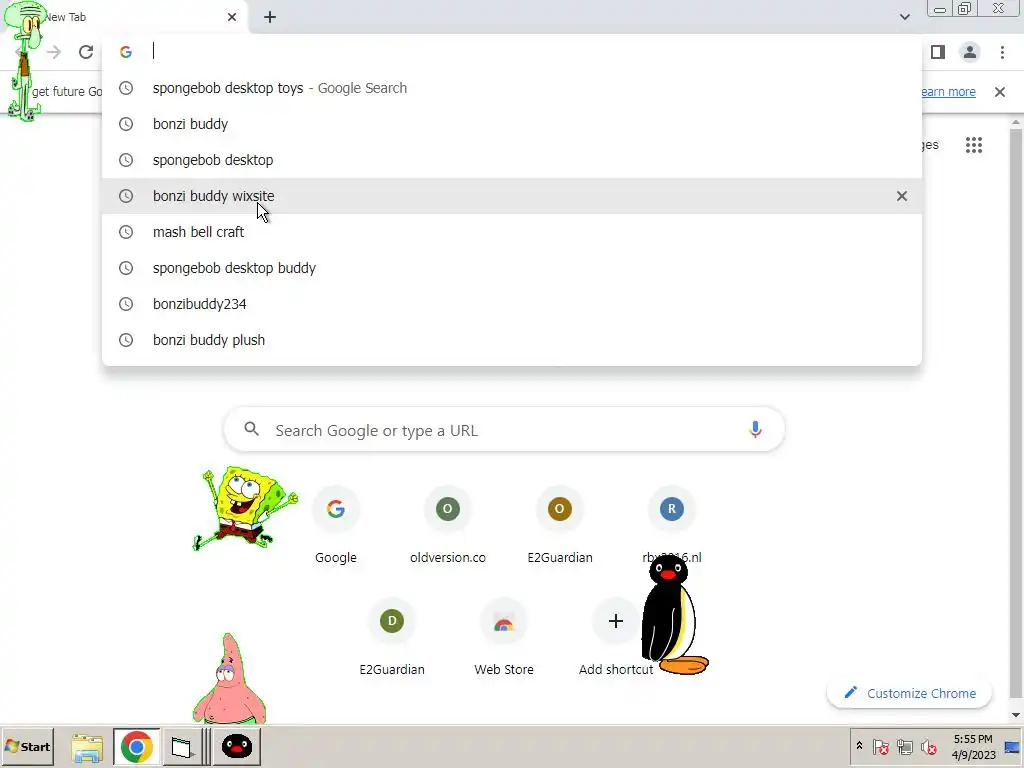The height and width of the screenshot is (768, 1024).
Task: Open the taskbar clock showing 5:55 PM
Action: click(973, 747)
